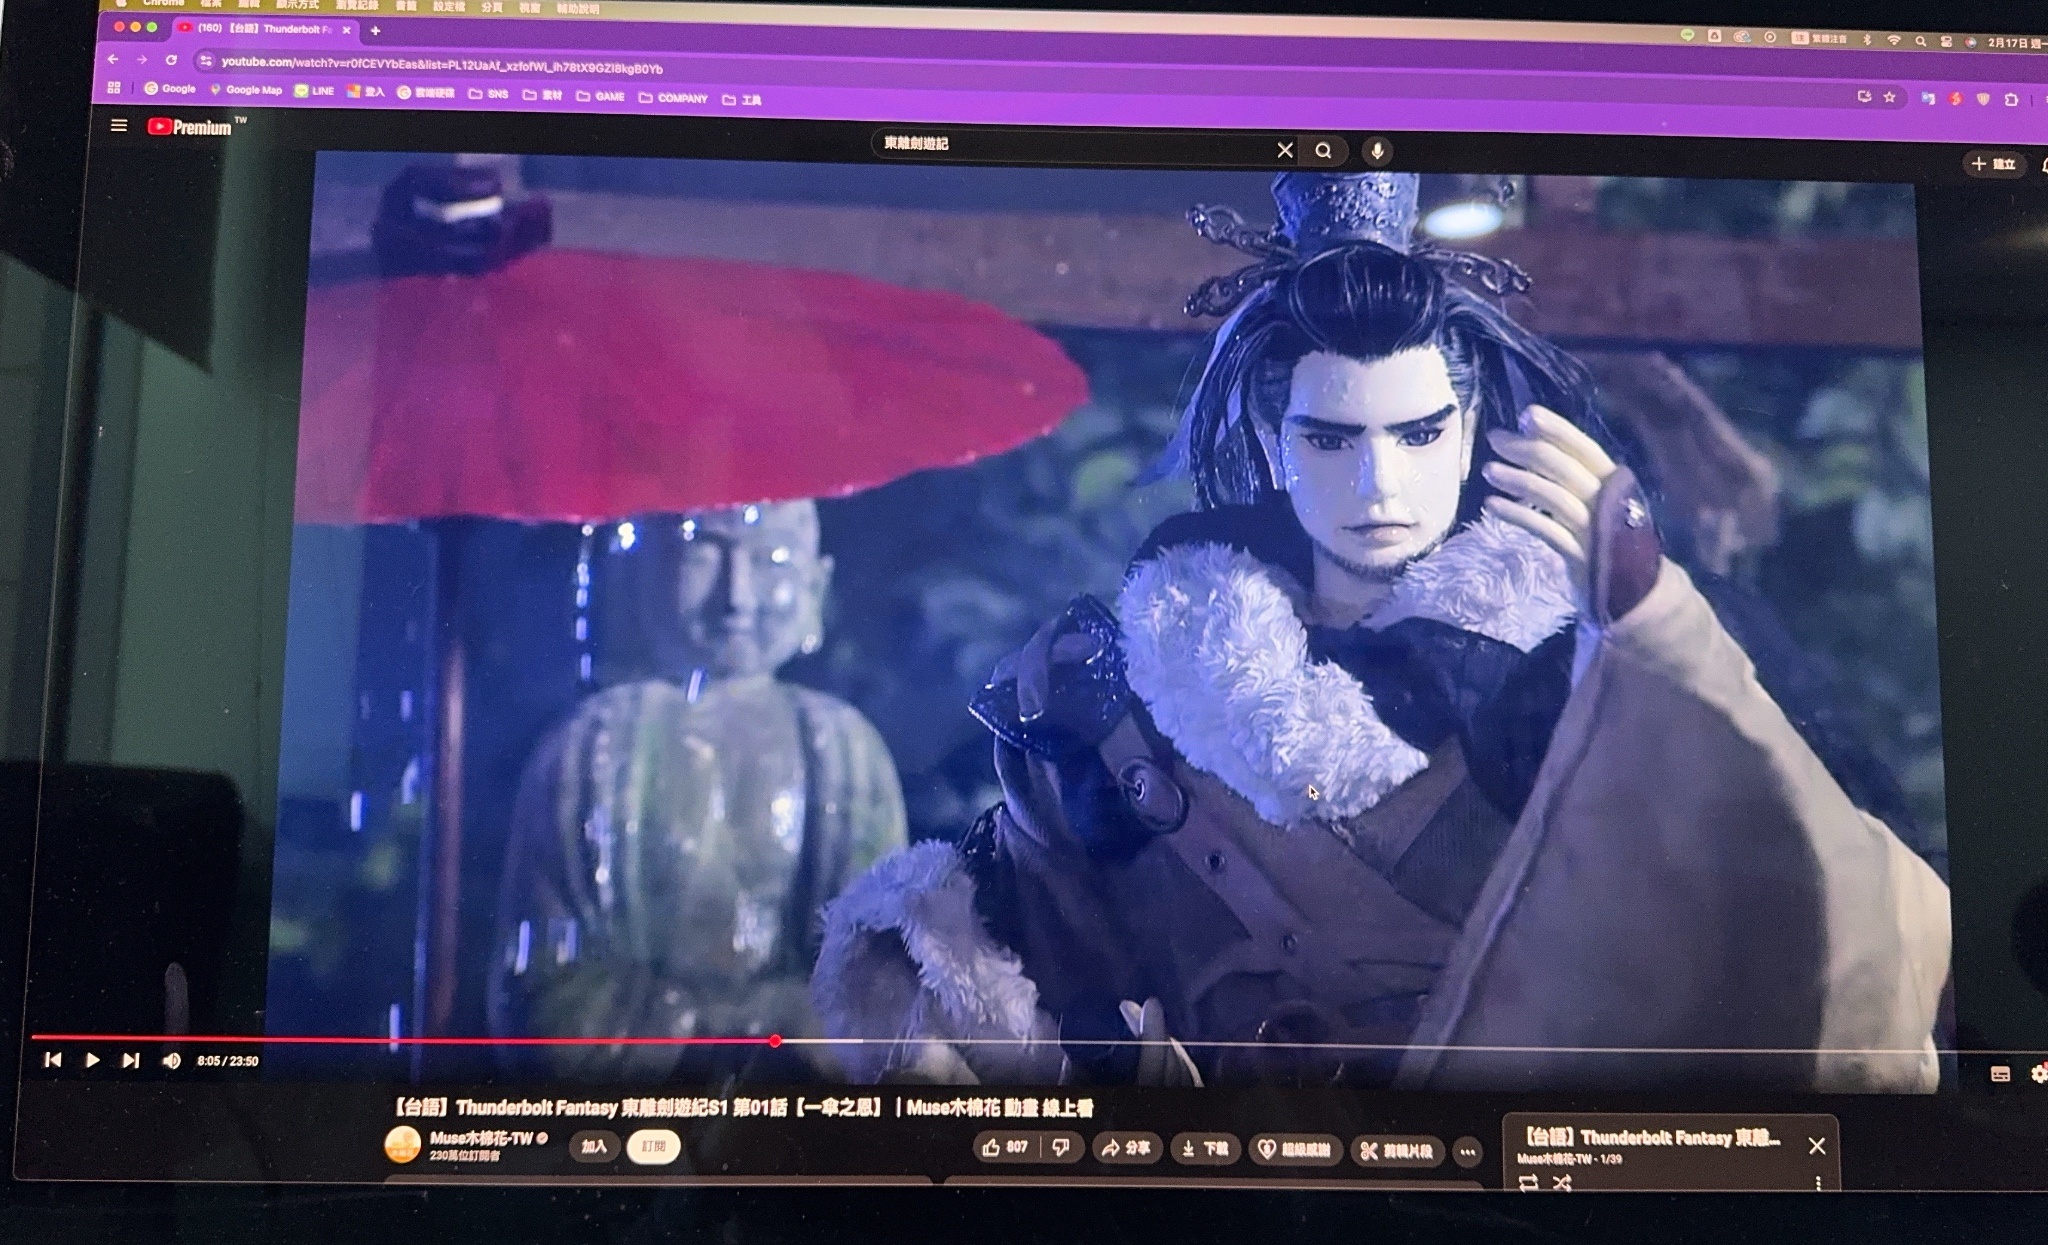Bookmark this page with star icon
Screen dimensions: 2048x1245
pos(1889,97)
